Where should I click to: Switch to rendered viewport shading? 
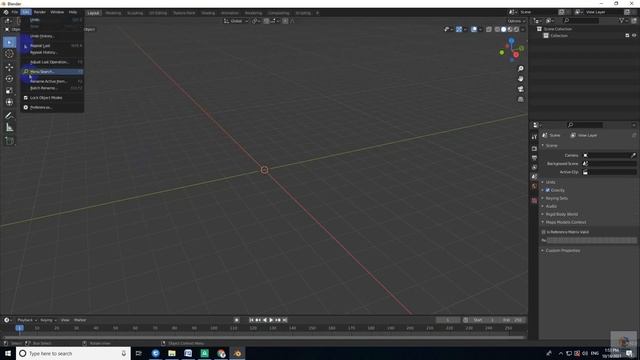click(x=516, y=29)
